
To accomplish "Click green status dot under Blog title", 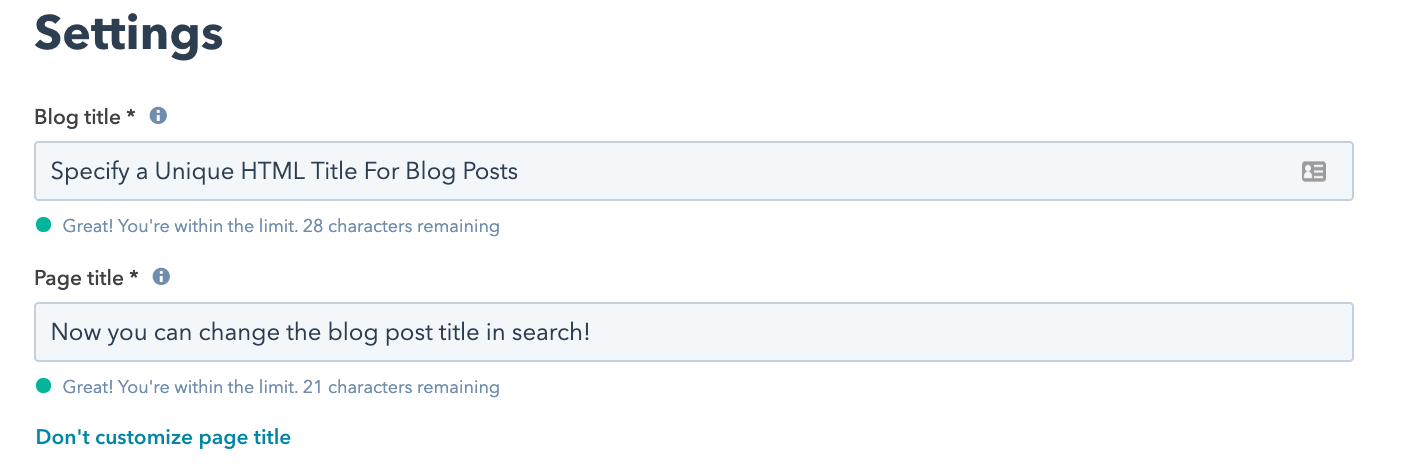I will coord(43,225).
